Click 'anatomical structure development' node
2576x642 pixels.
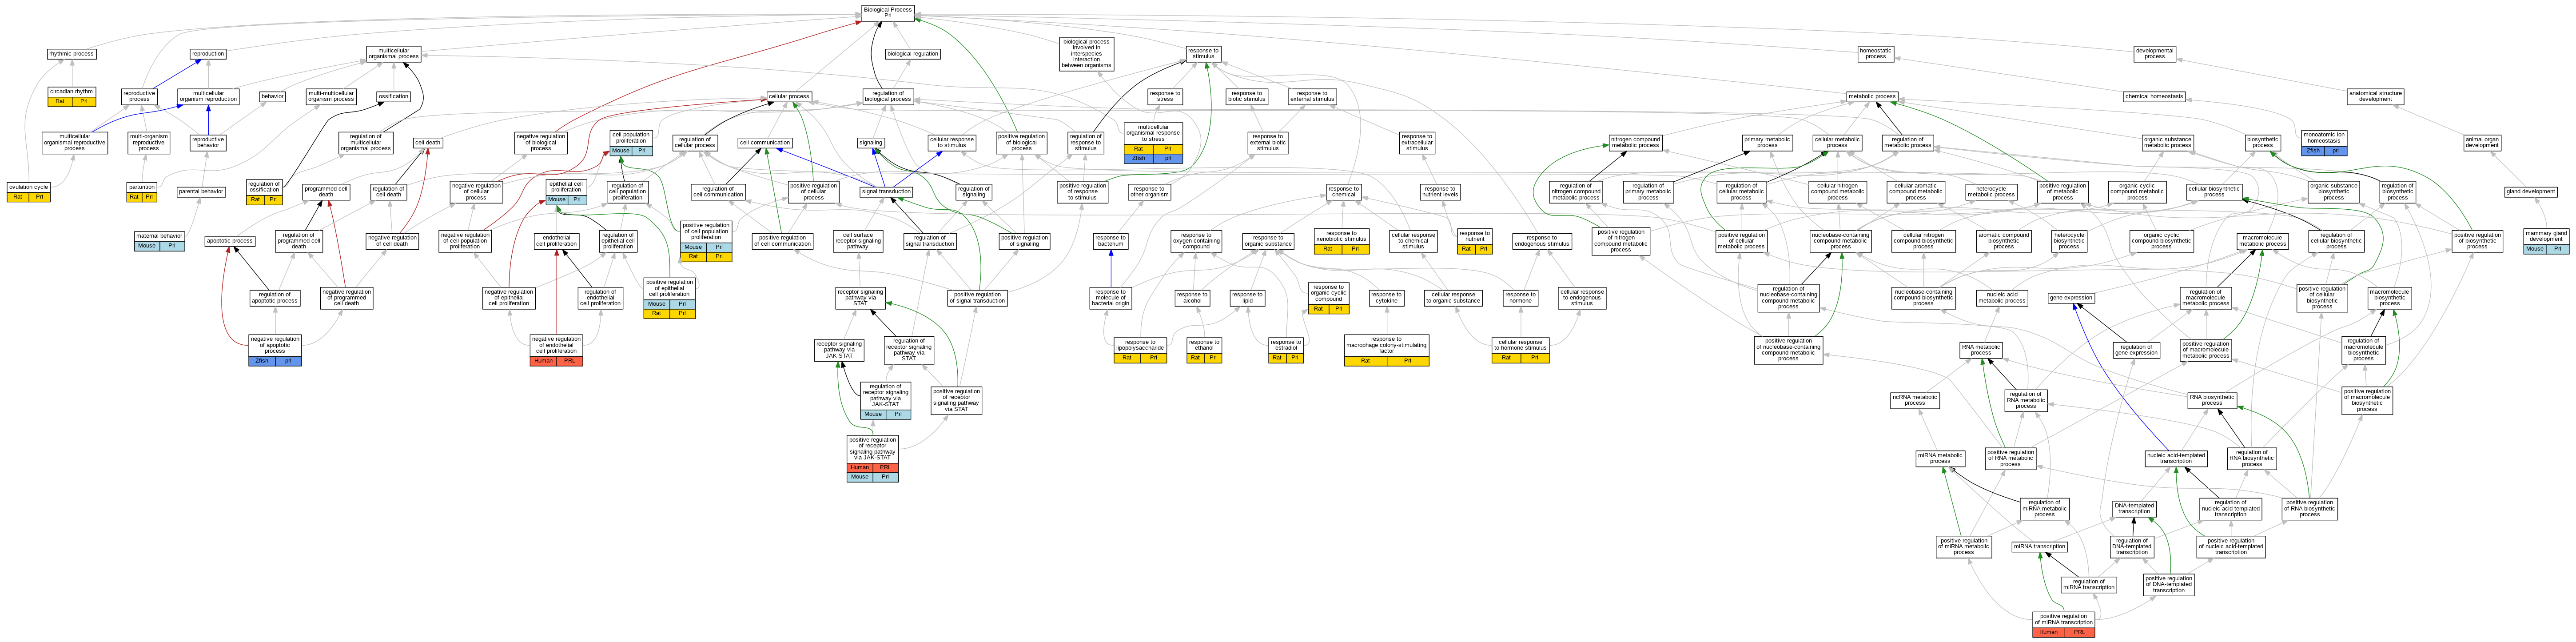[2375, 97]
